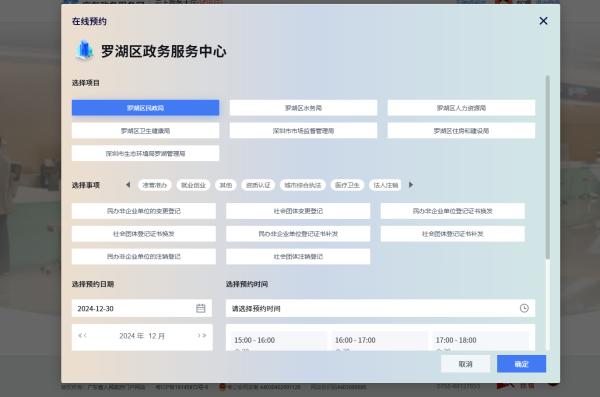Choose 社会团体注销登记 matter
Image resolution: width=600 pixels, height=397 pixels.
point(298,256)
